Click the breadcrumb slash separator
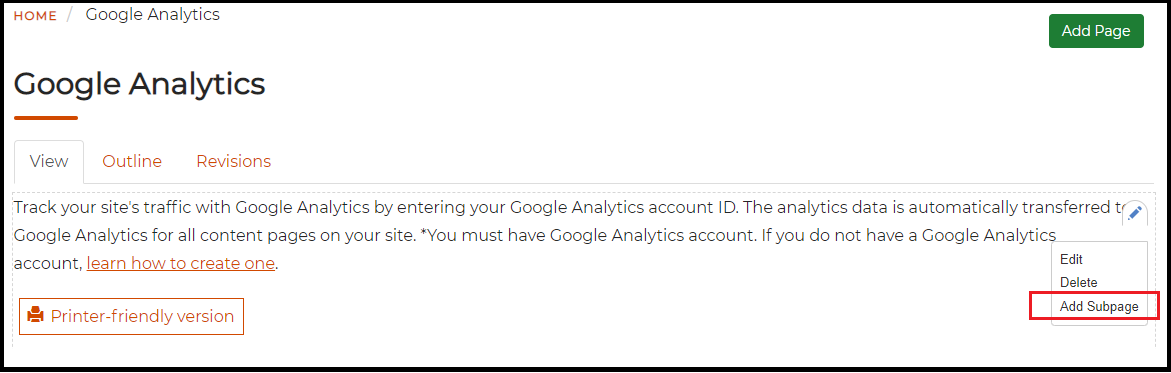 72,16
